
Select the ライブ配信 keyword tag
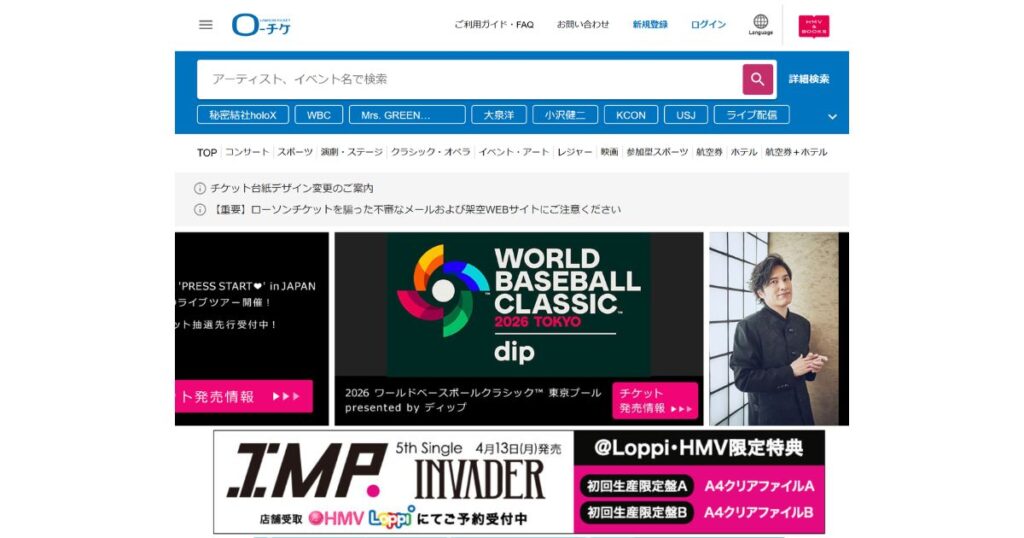pyautogui.click(x=752, y=115)
